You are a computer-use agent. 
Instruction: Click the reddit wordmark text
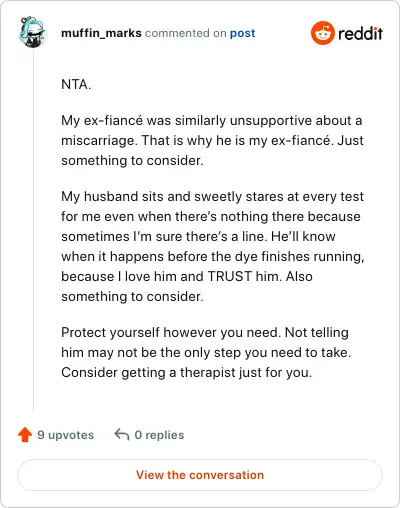[x=360, y=33]
